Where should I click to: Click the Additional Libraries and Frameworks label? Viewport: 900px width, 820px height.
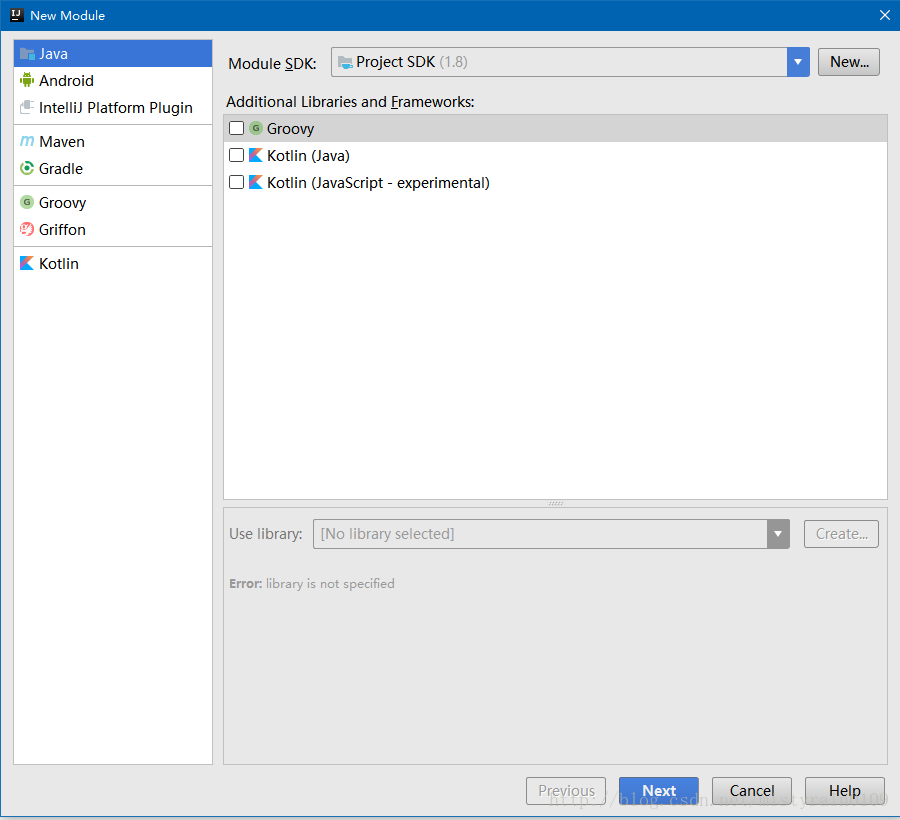coord(350,102)
